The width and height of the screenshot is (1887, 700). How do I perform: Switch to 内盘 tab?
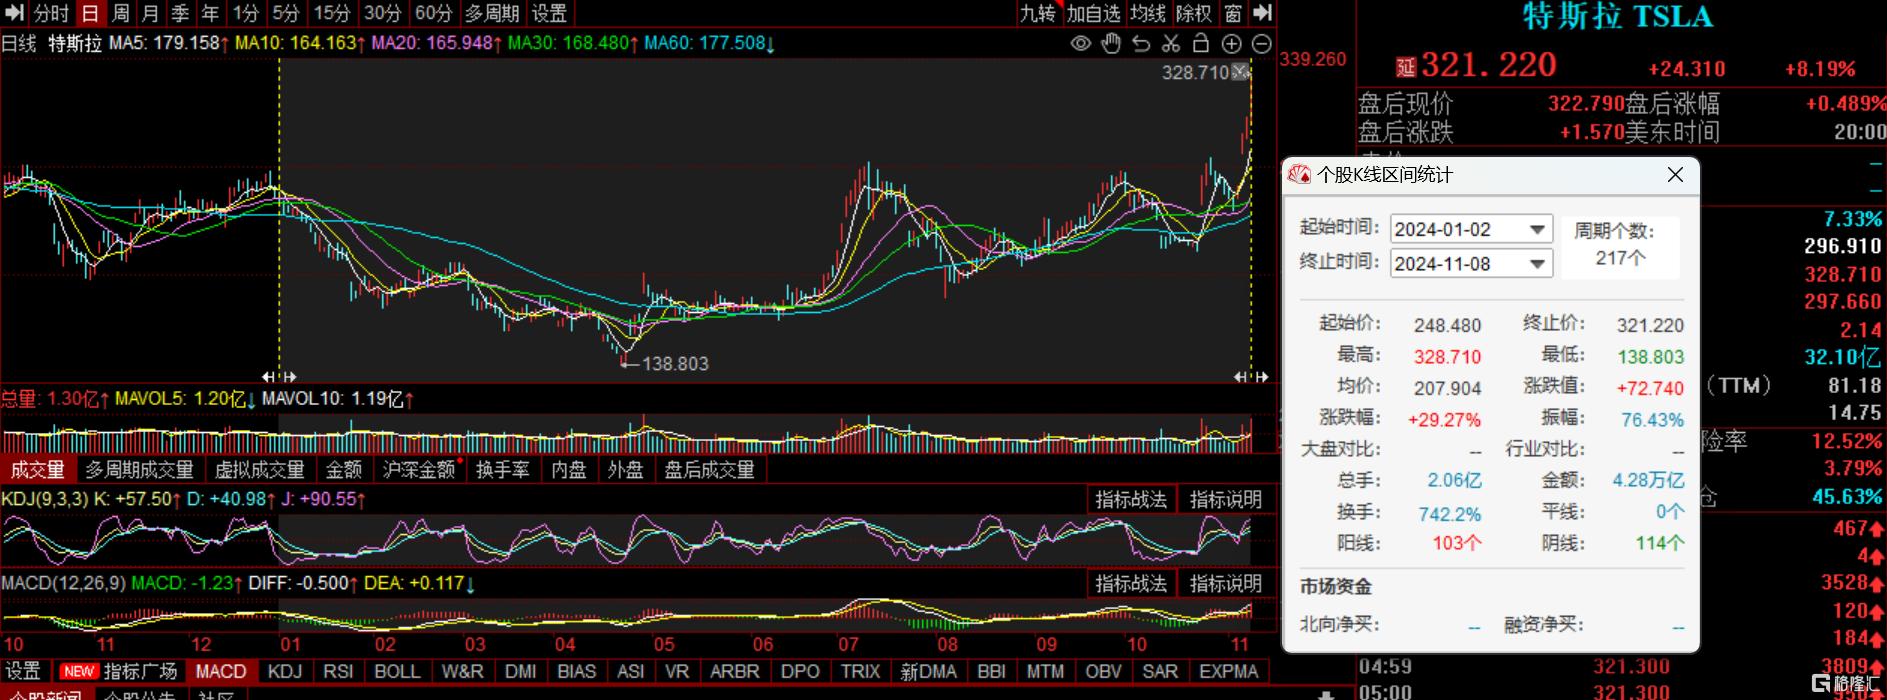(569, 469)
